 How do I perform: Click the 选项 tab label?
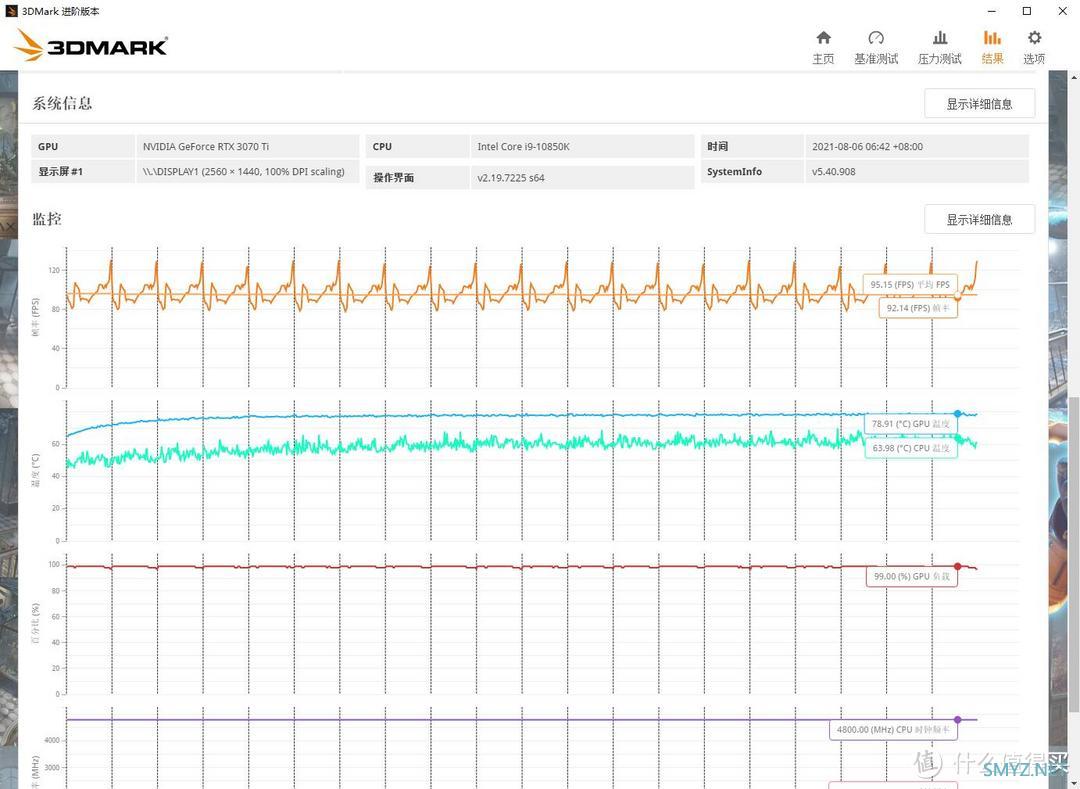pos(1034,59)
